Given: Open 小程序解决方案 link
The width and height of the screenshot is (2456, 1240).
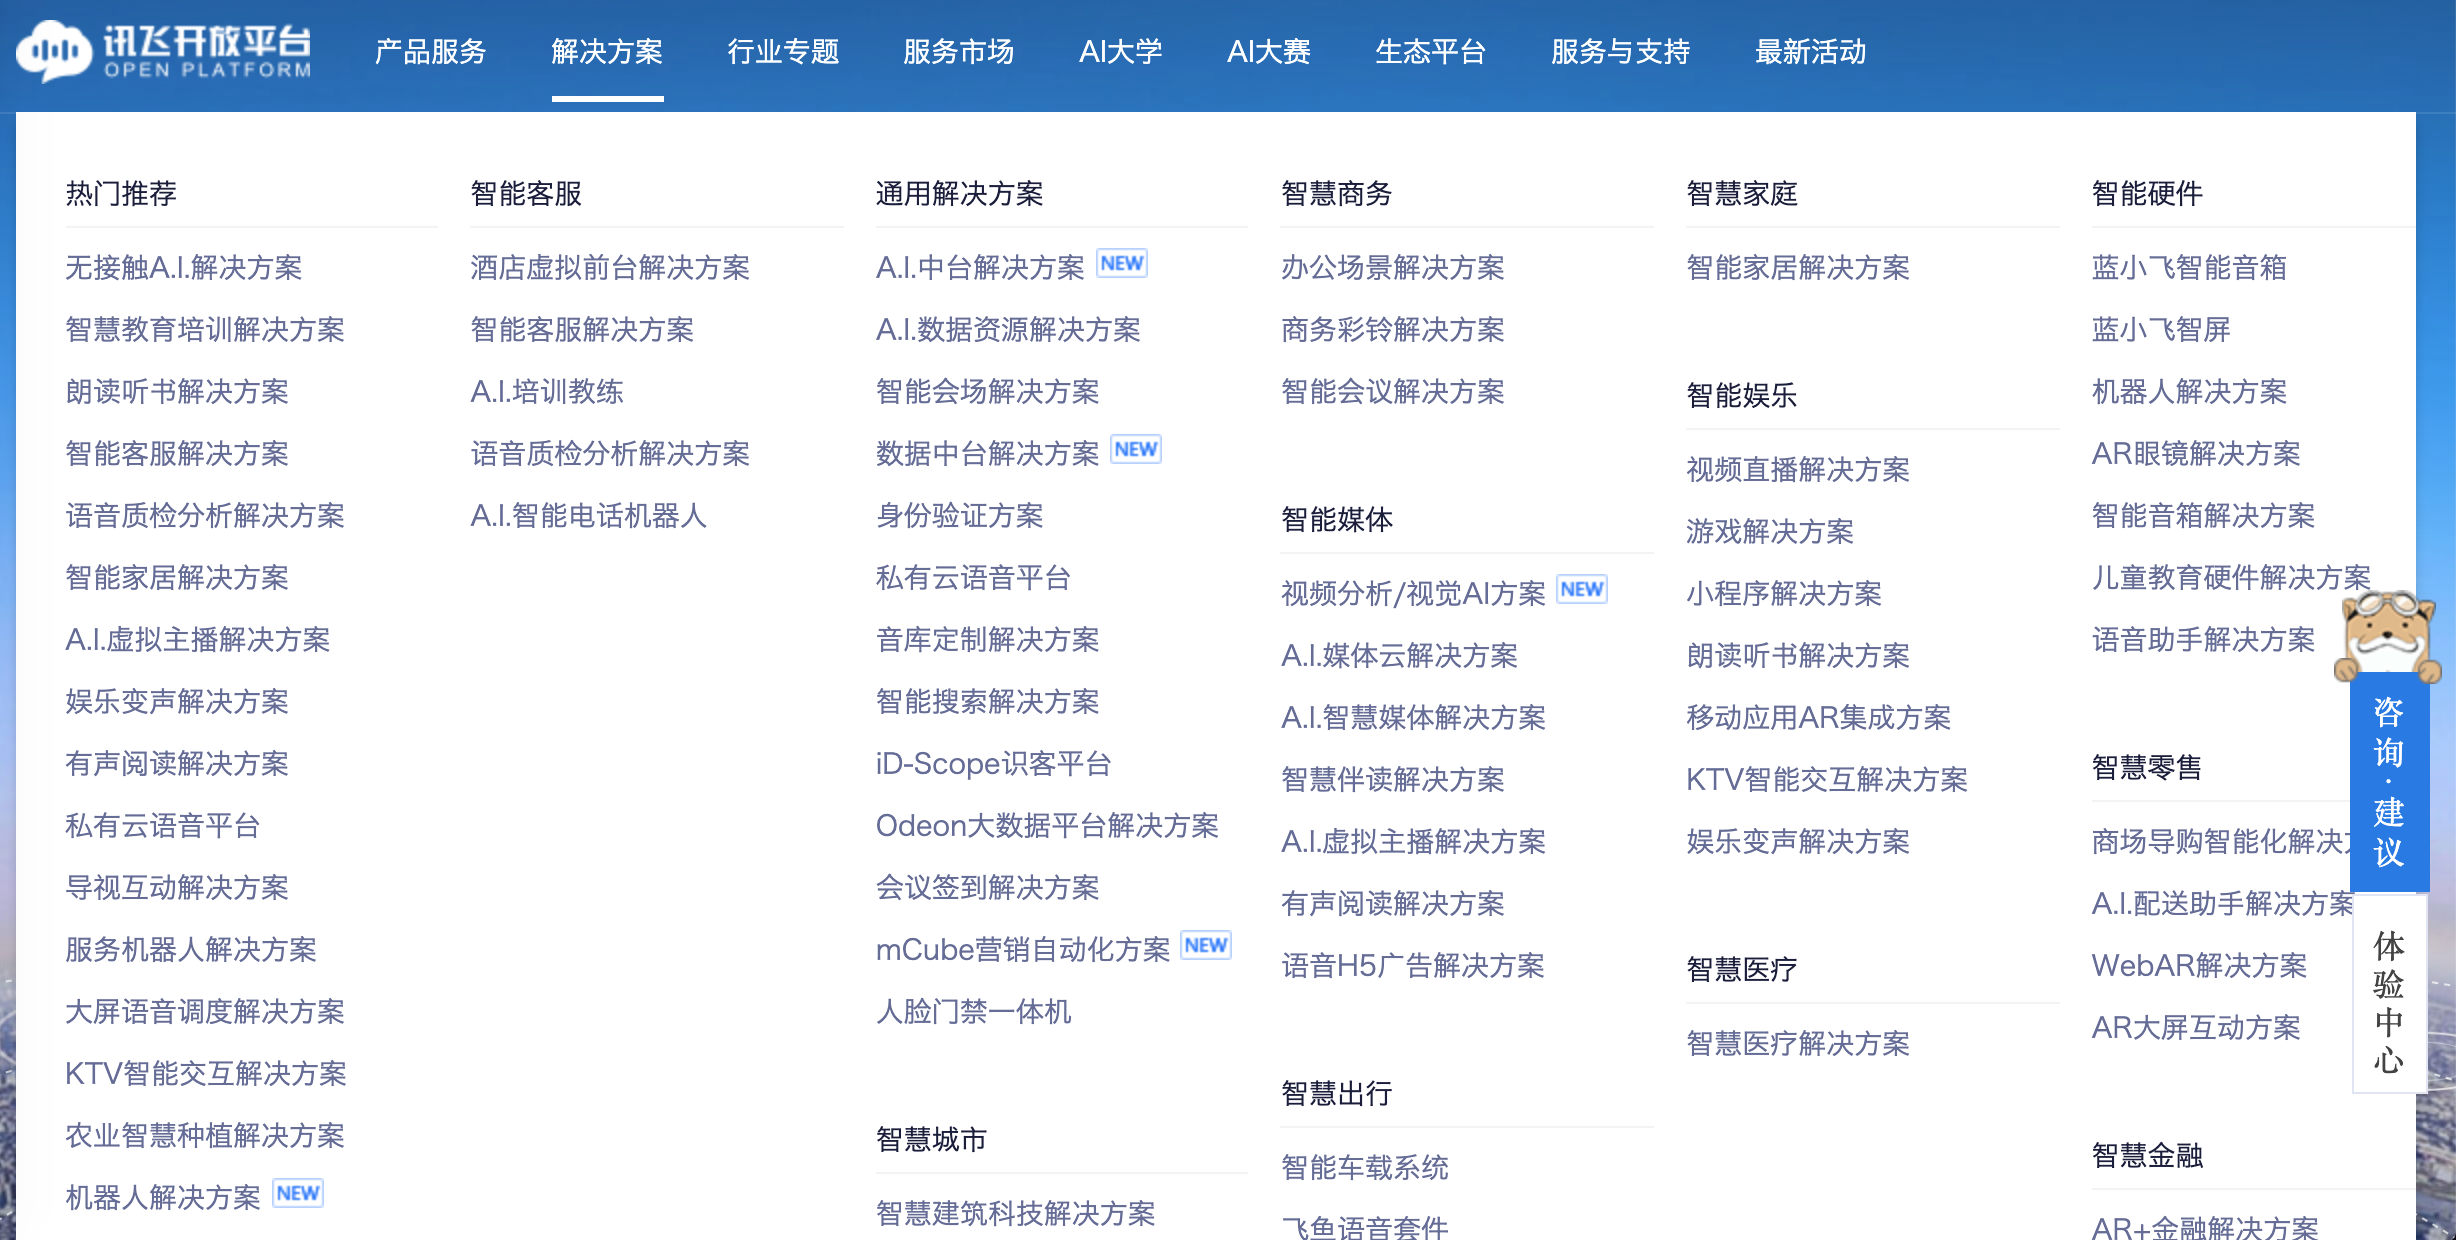Looking at the screenshot, I should click(x=1784, y=594).
